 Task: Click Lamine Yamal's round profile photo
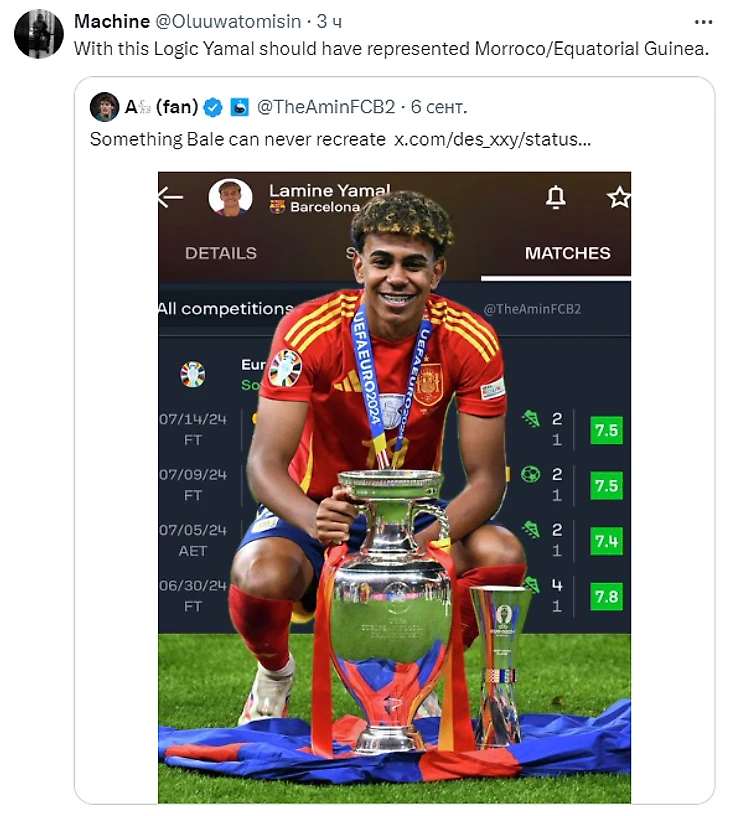click(x=230, y=197)
